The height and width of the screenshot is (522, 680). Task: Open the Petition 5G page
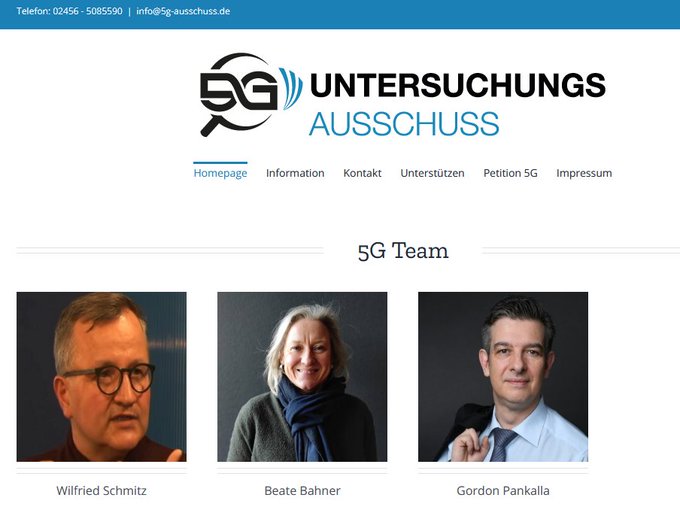point(510,173)
